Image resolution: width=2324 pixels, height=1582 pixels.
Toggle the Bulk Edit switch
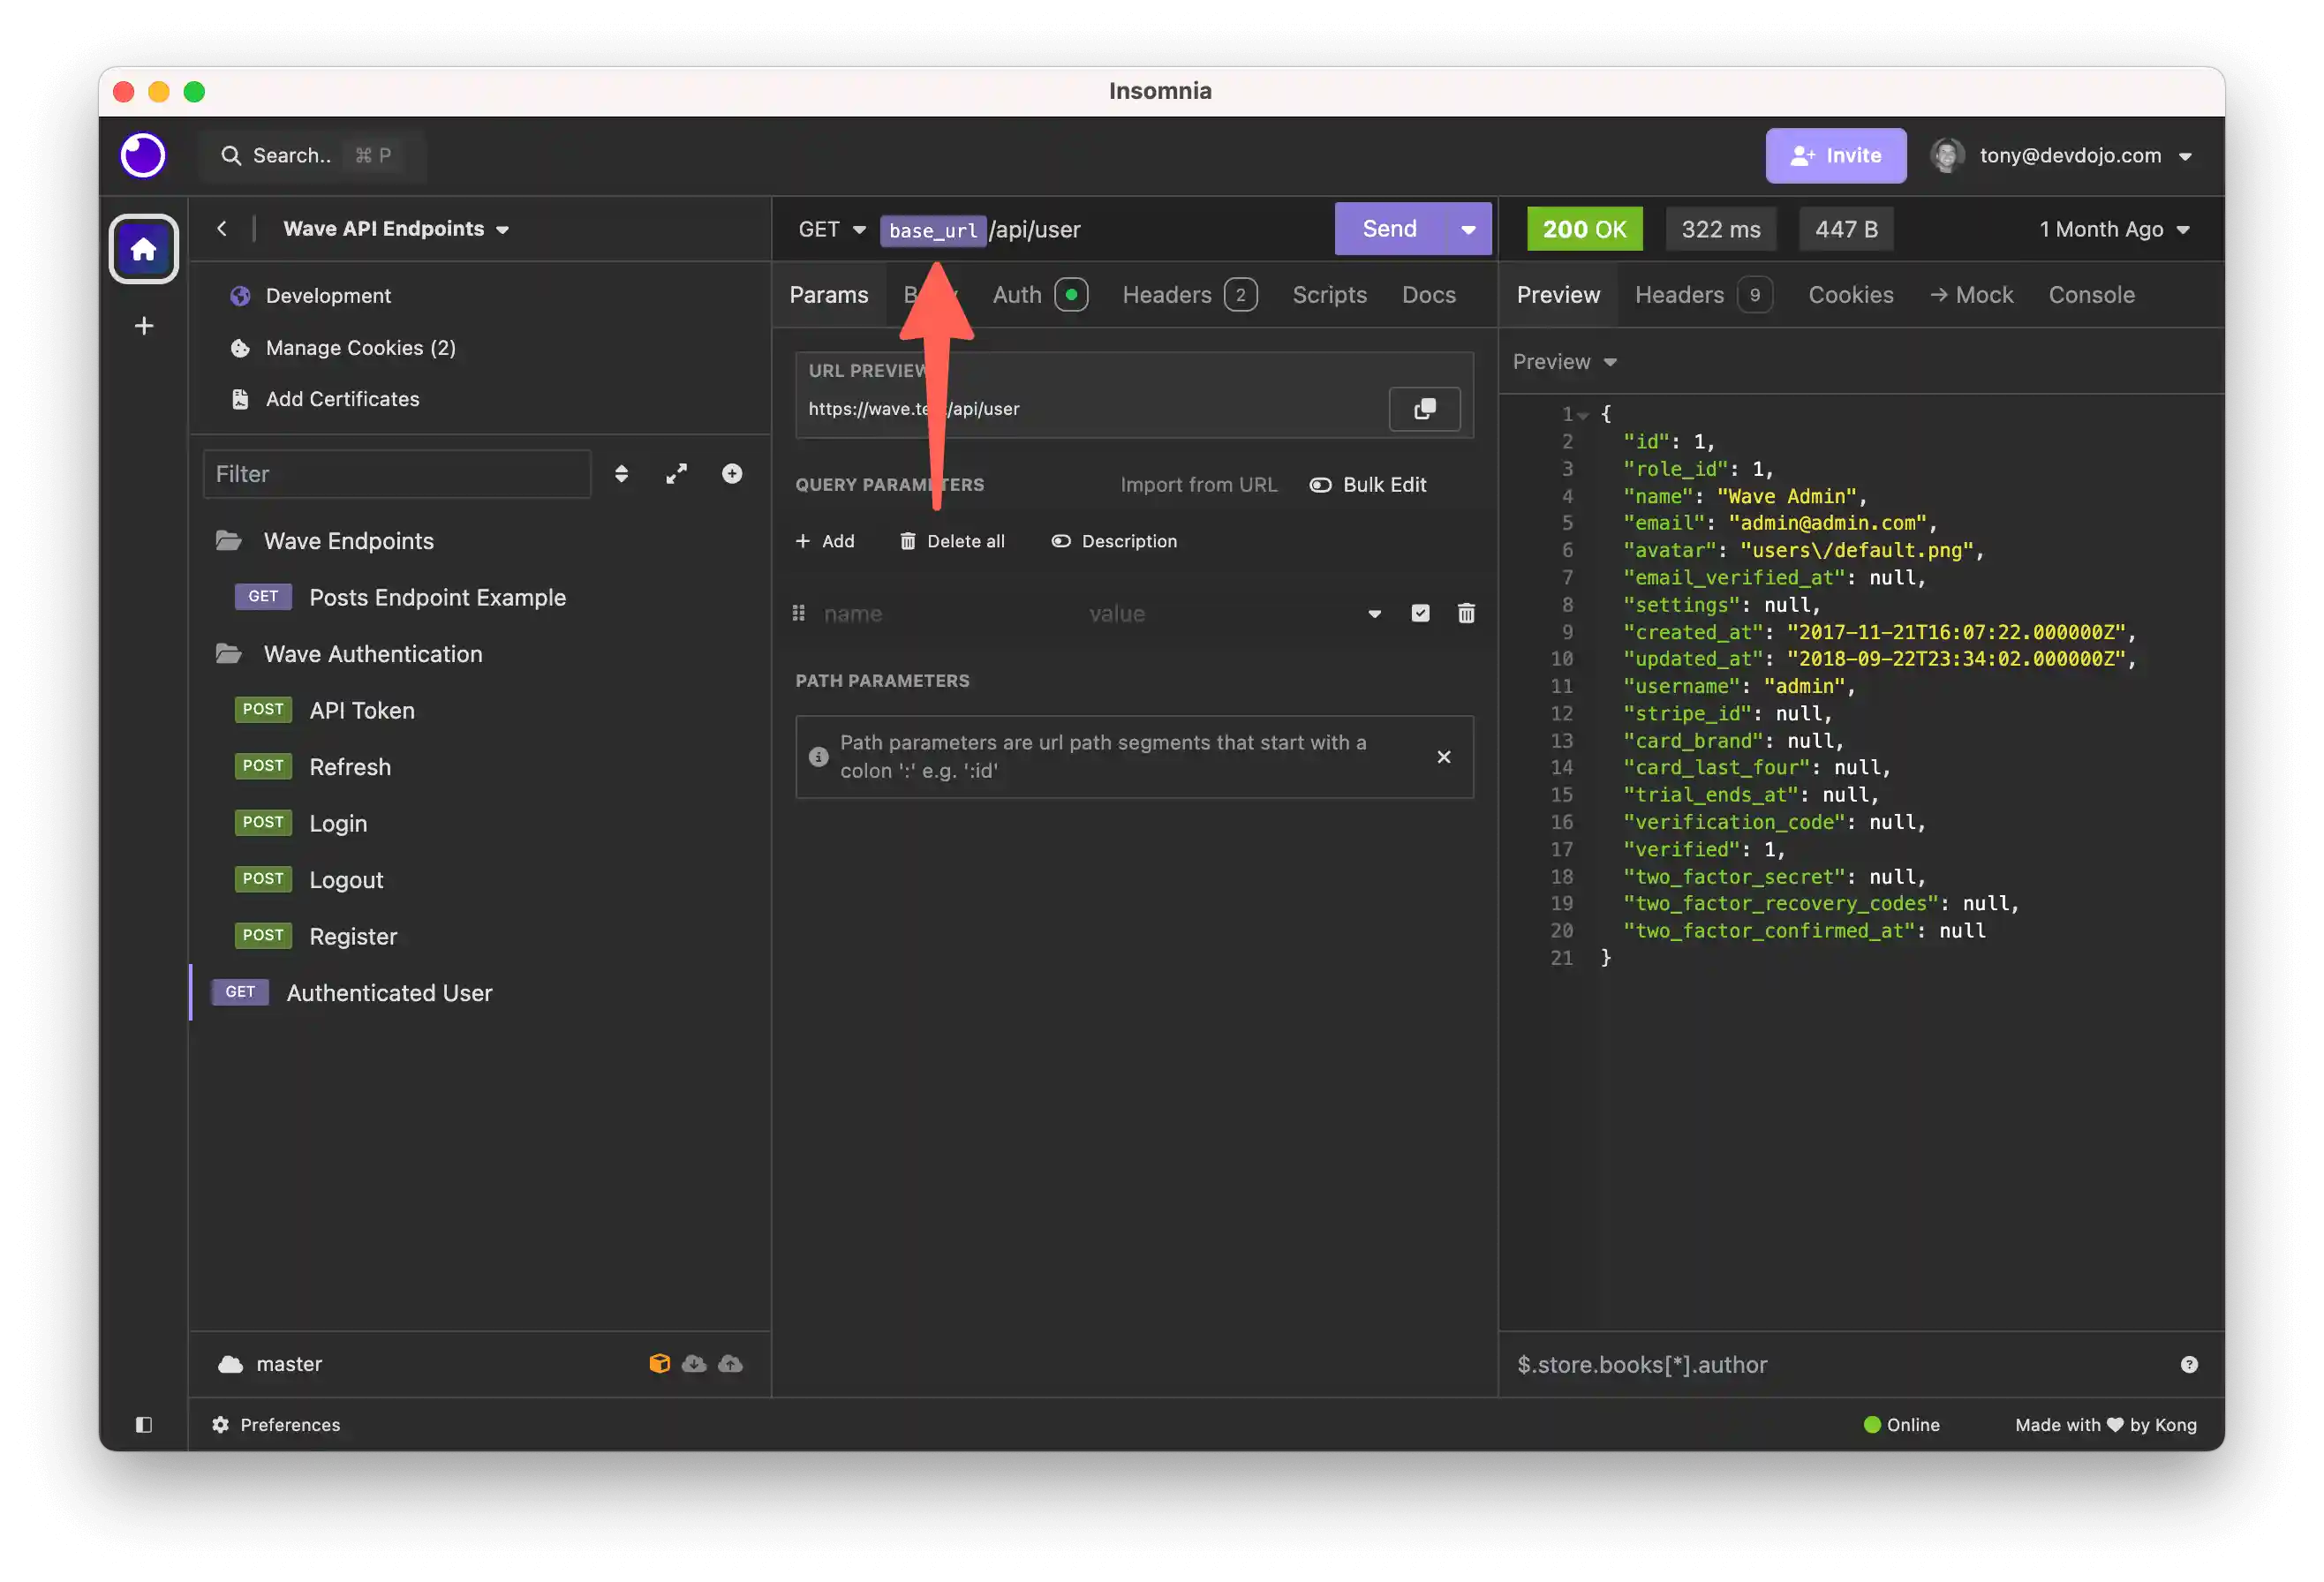pyautogui.click(x=1320, y=485)
